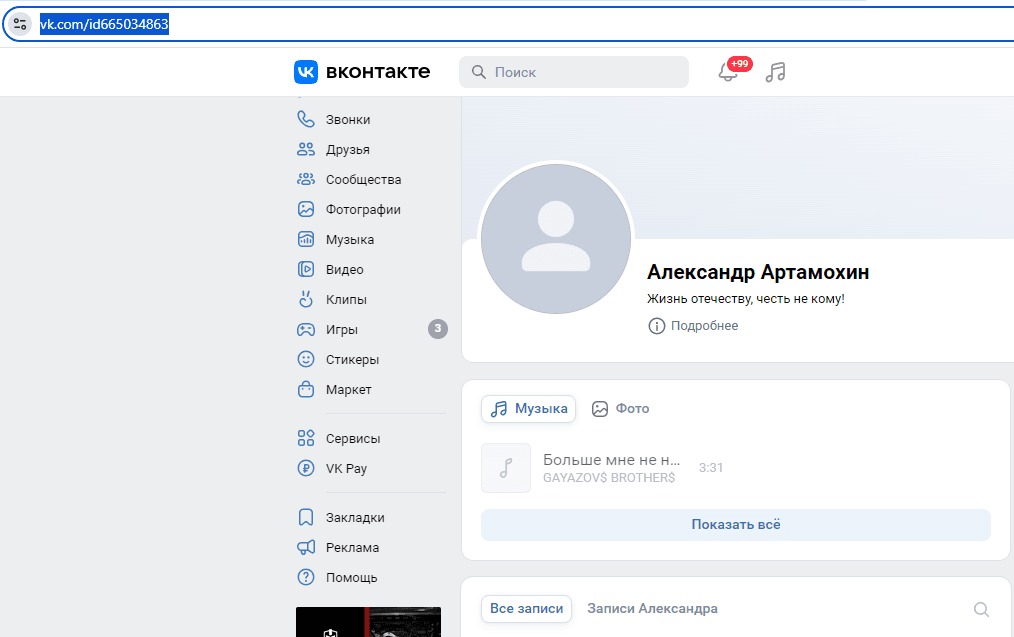Click the song title Больше мне не н...
Image resolution: width=1014 pixels, height=637 pixels.
[x=612, y=460]
